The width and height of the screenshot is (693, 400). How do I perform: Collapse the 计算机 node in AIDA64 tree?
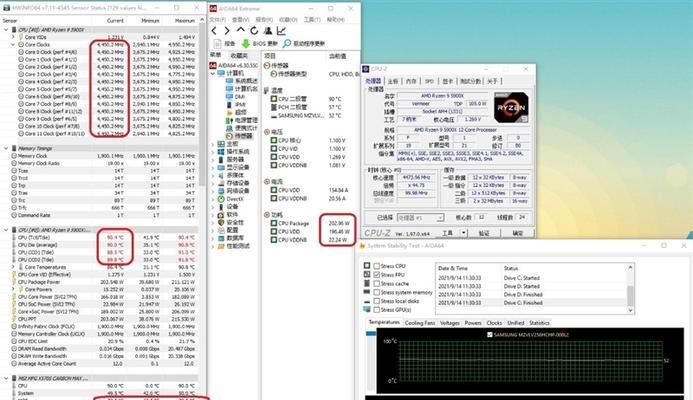213,73
